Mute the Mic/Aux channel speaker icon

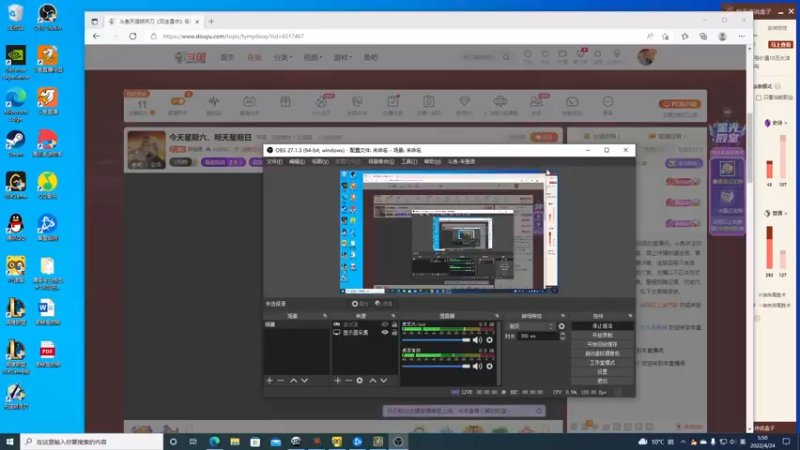click(477, 340)
